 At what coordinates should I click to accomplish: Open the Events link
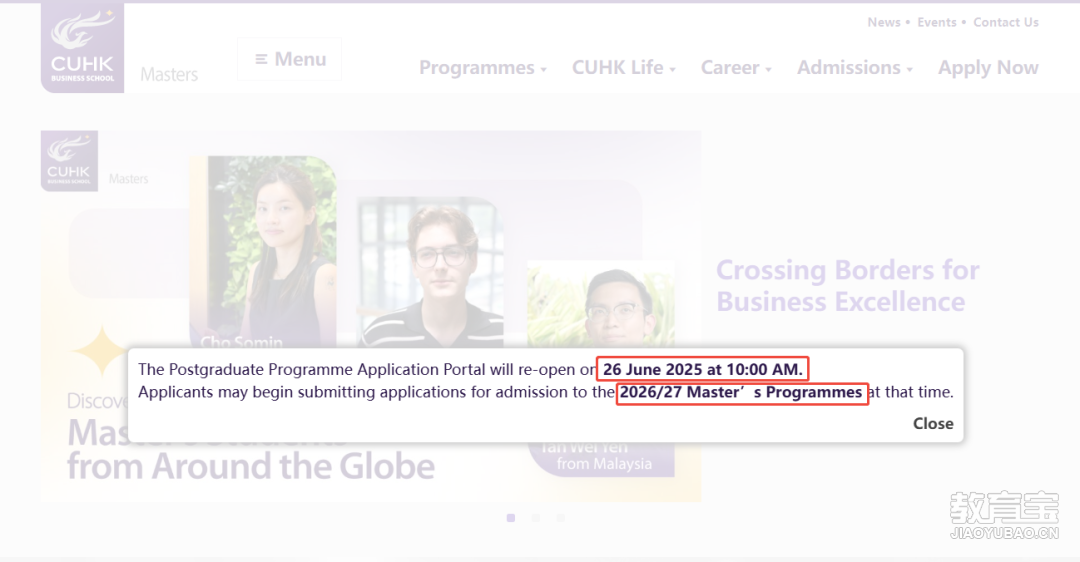936,22
